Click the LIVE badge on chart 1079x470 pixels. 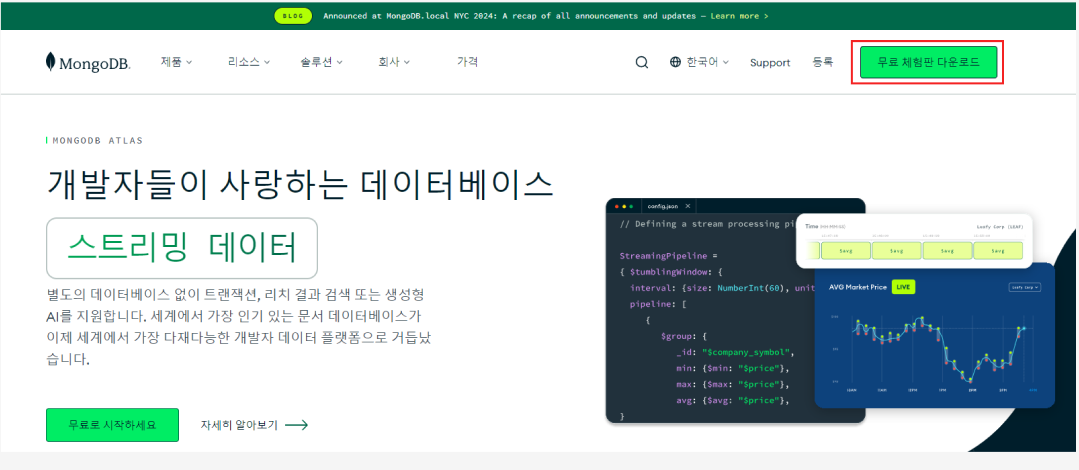(x=904, y=286)
